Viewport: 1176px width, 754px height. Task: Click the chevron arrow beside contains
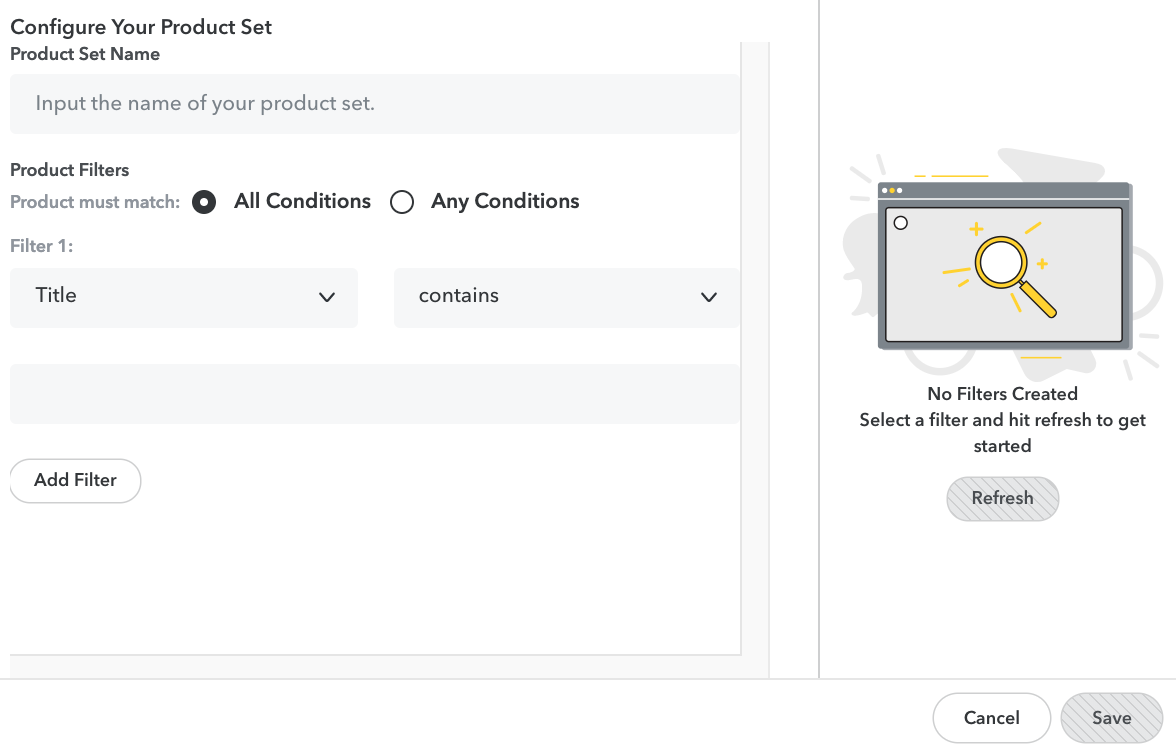pos(709,297)
